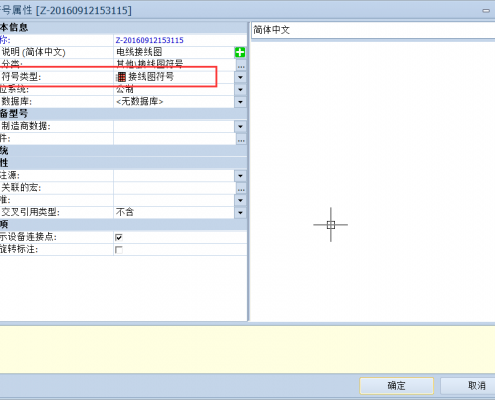Toggle the 设备连接点 checkbox
Image resolution: width=495 pixels, height=400 pixels.
click(119, 237)
